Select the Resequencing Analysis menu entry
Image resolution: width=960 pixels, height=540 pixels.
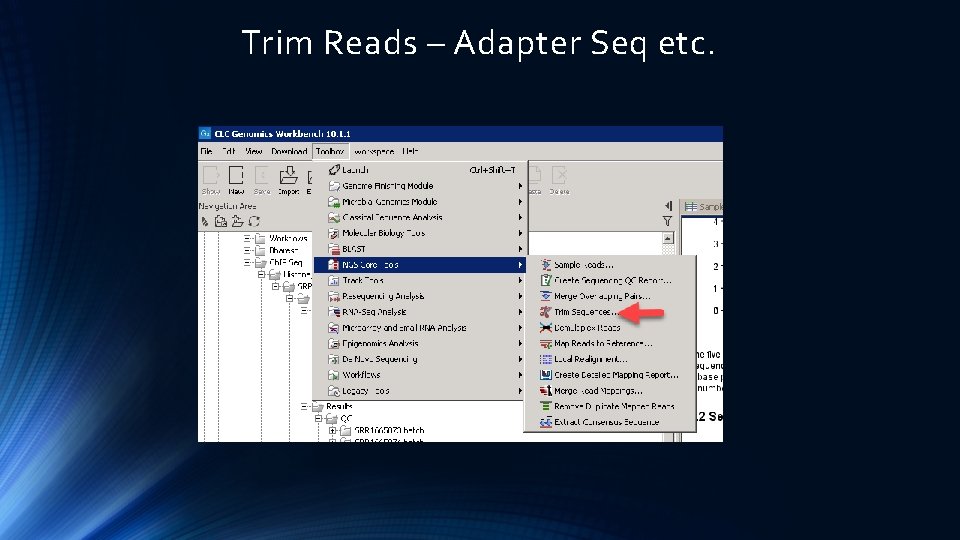419,296
